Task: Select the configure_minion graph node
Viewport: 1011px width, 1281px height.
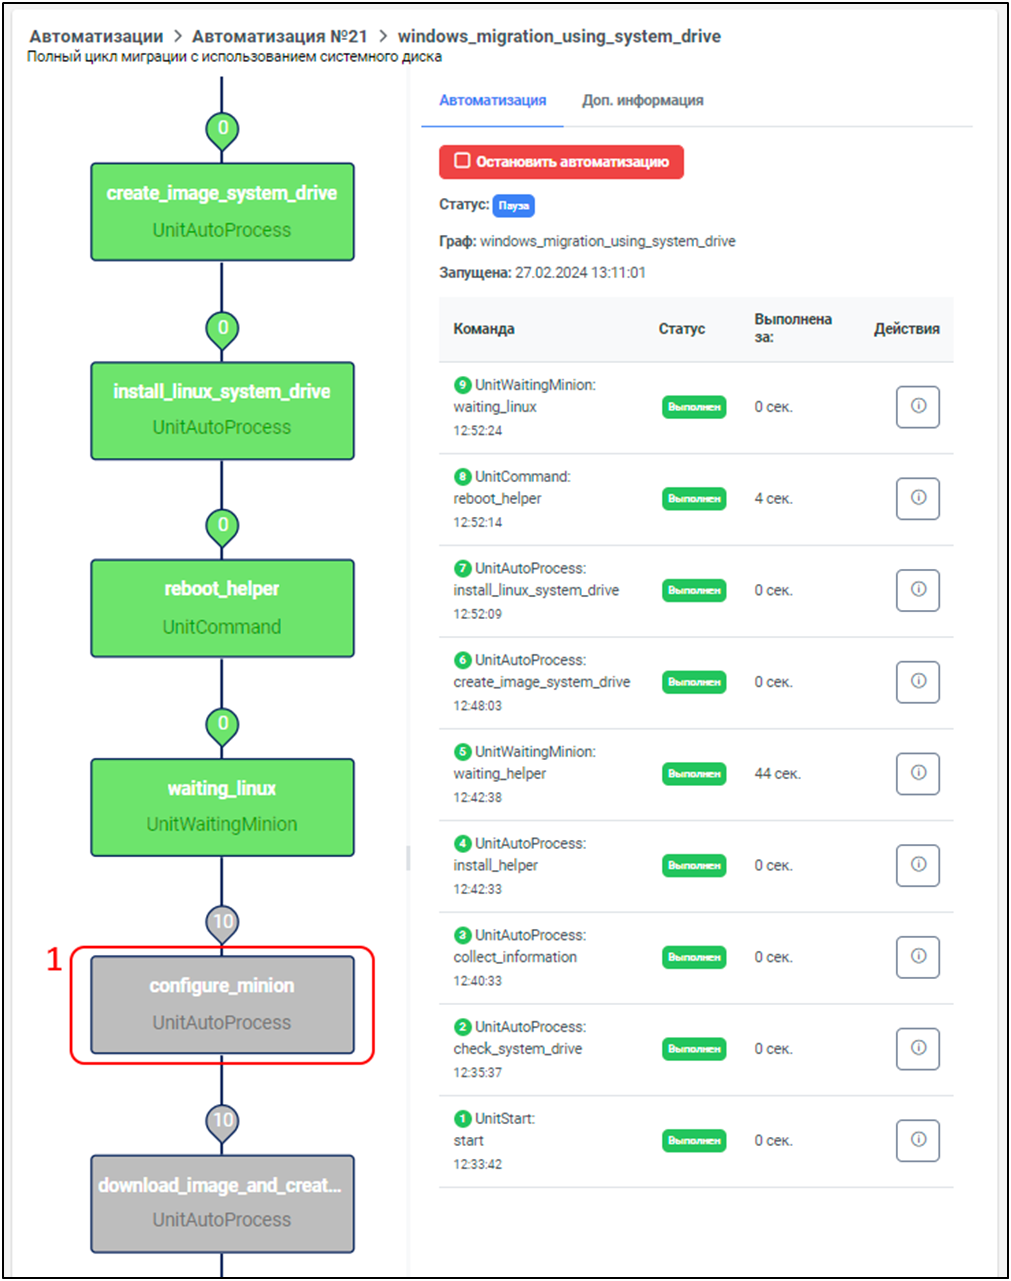Action: [222, 1004]
